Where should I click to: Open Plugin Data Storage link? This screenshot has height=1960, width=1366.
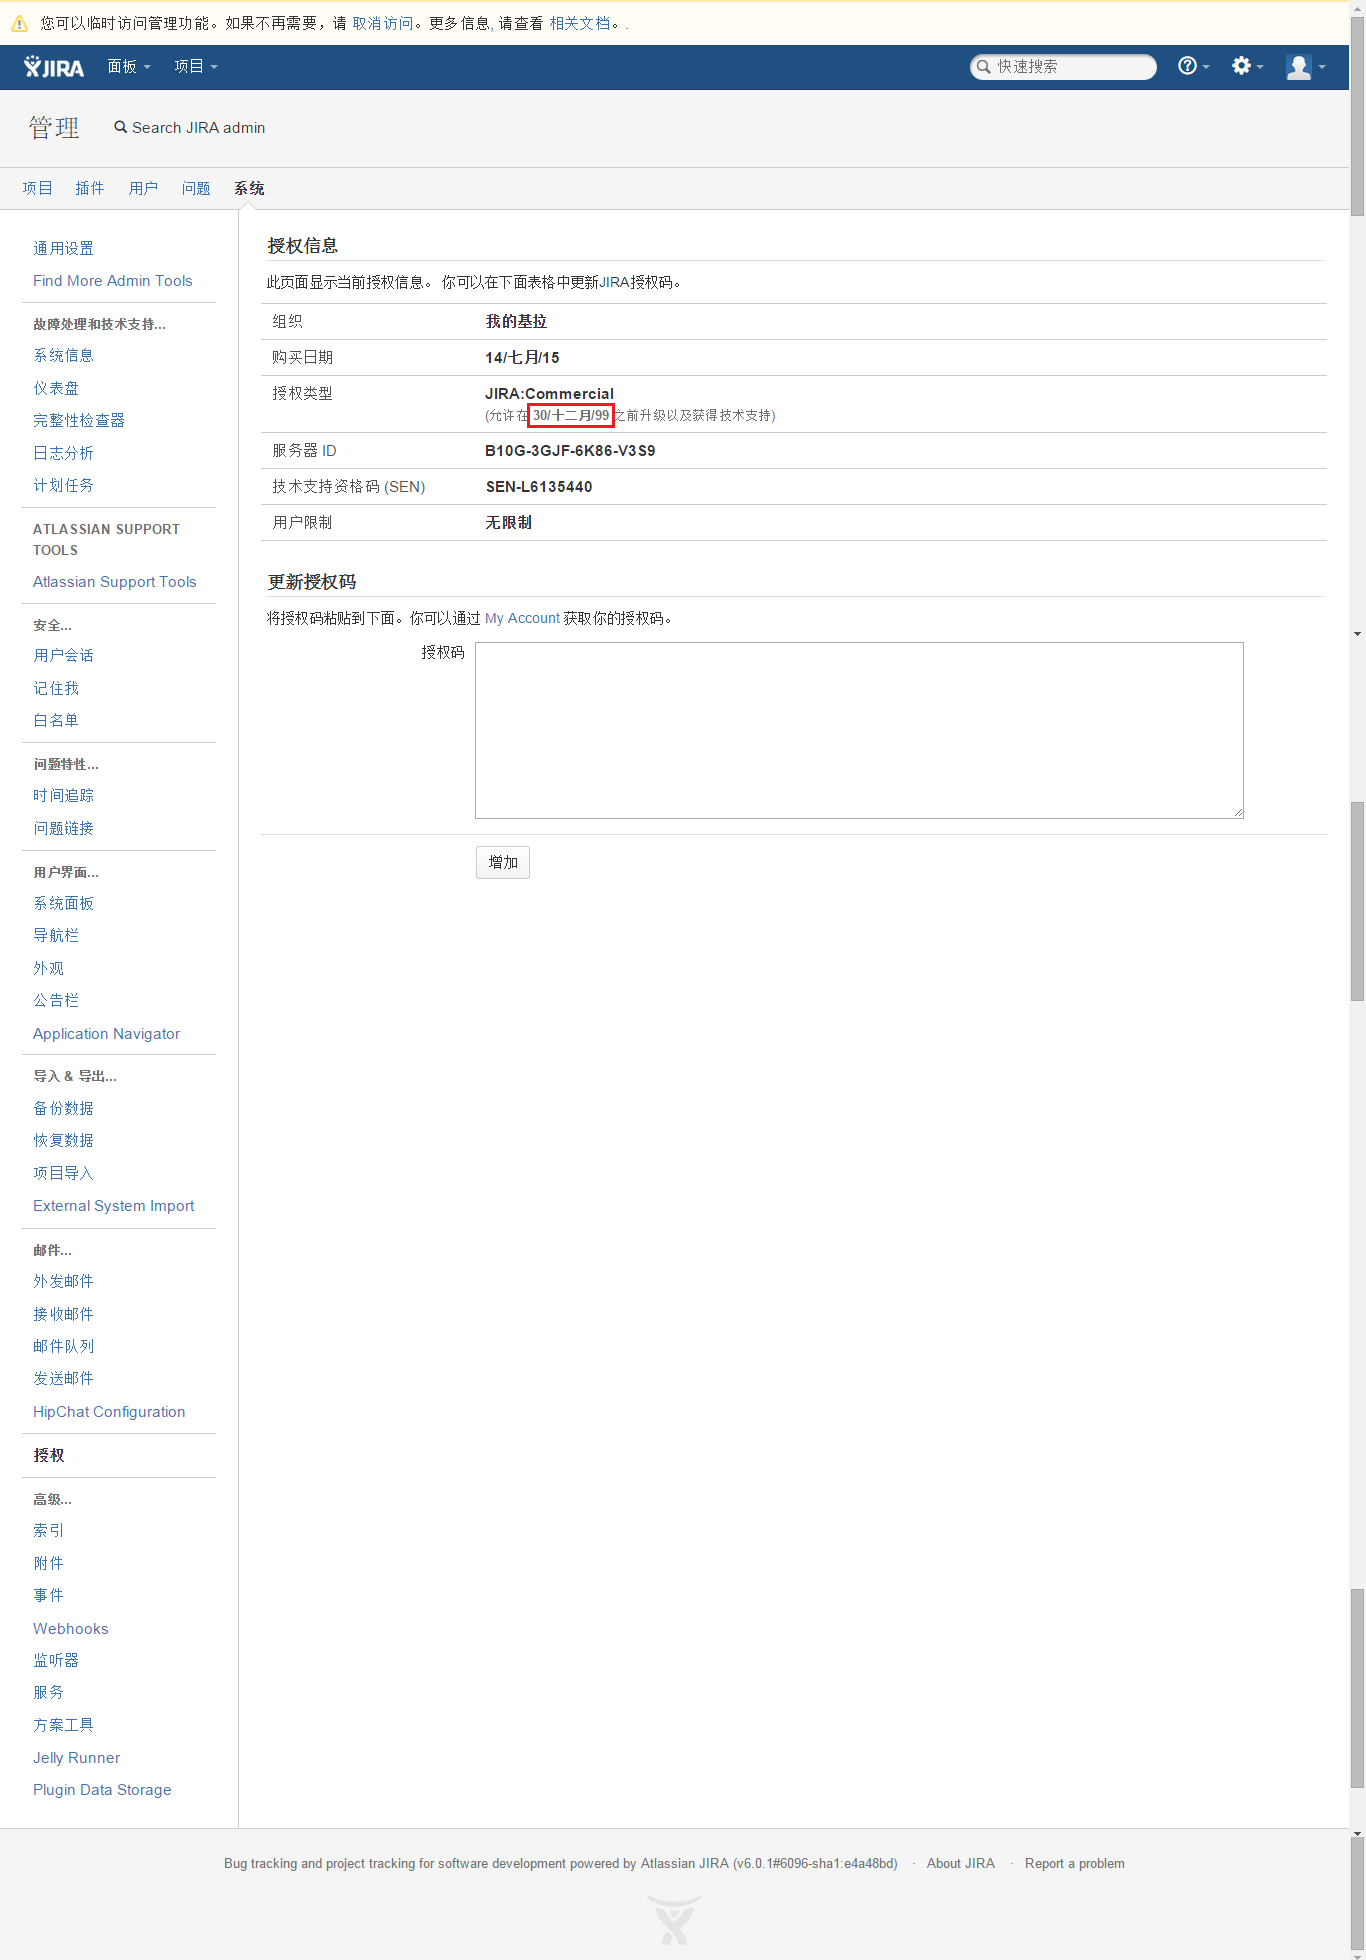102,1790
